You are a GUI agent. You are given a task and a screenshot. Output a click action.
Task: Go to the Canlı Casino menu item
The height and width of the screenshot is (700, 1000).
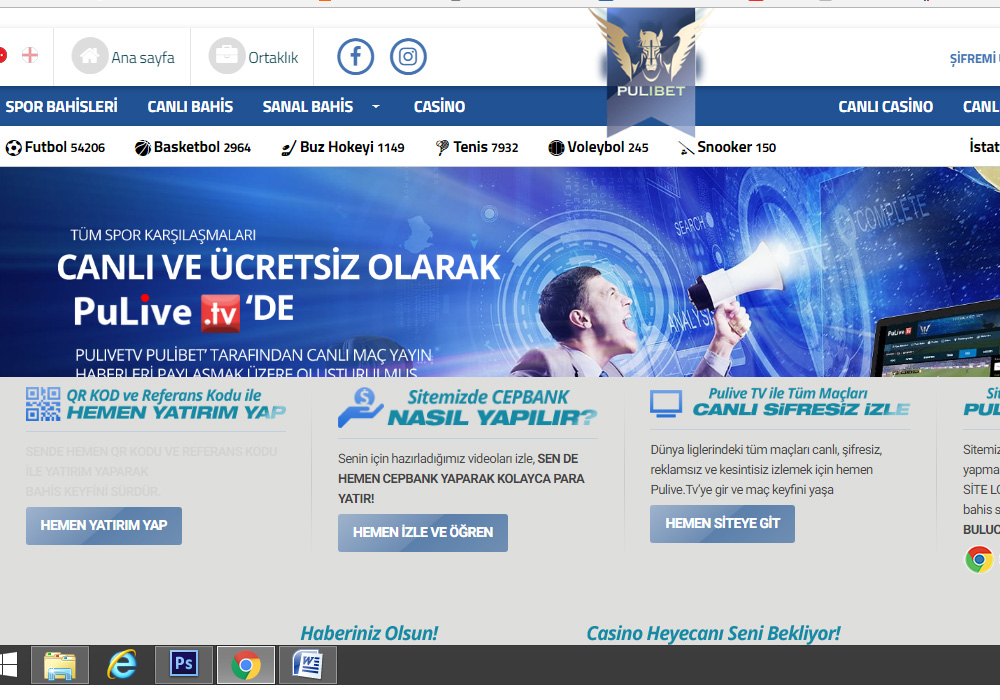pos(885,106)
